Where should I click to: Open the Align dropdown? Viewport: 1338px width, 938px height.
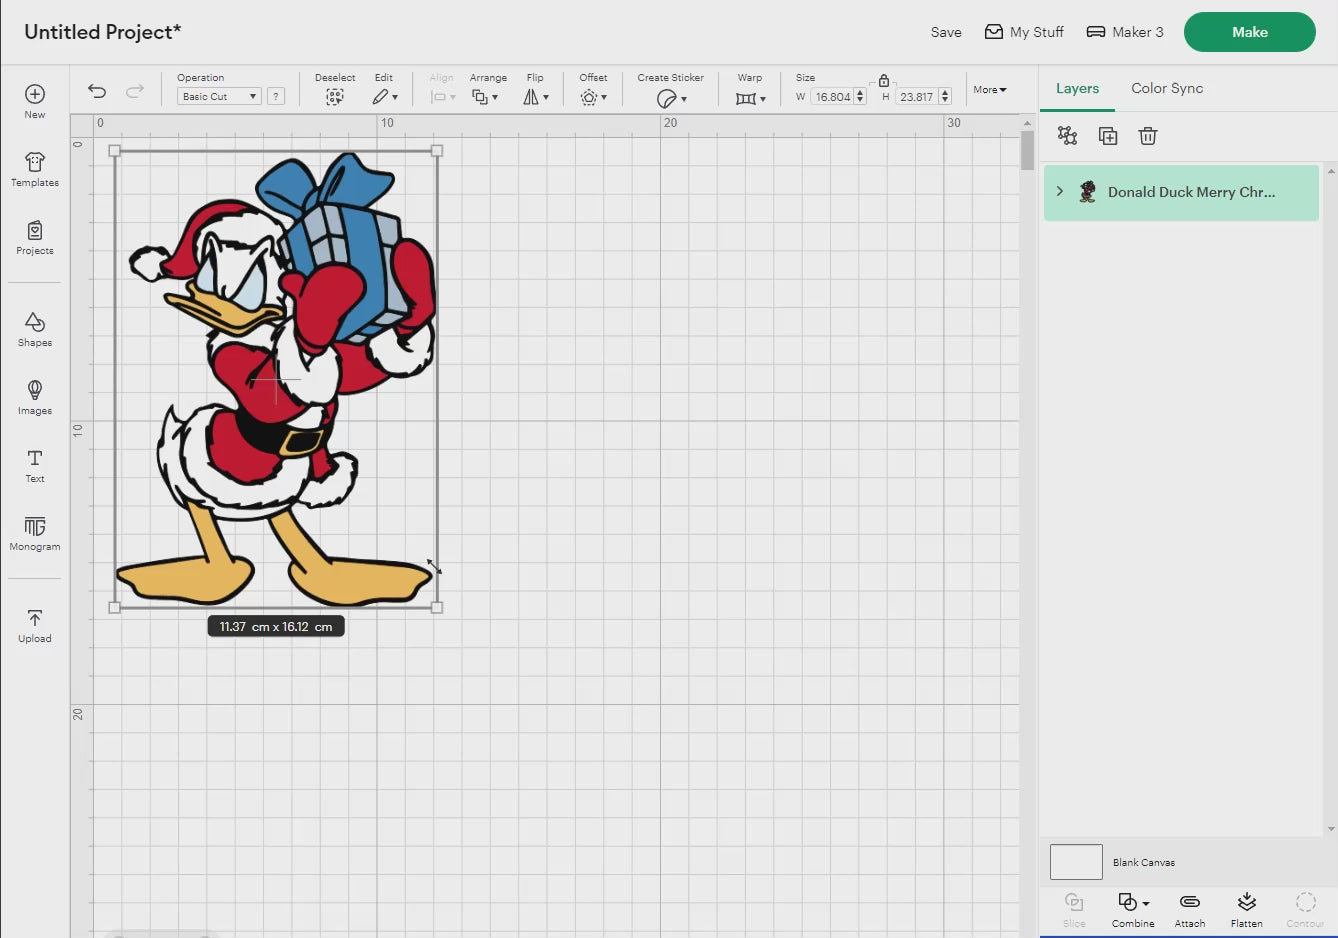tap(443, 97)
